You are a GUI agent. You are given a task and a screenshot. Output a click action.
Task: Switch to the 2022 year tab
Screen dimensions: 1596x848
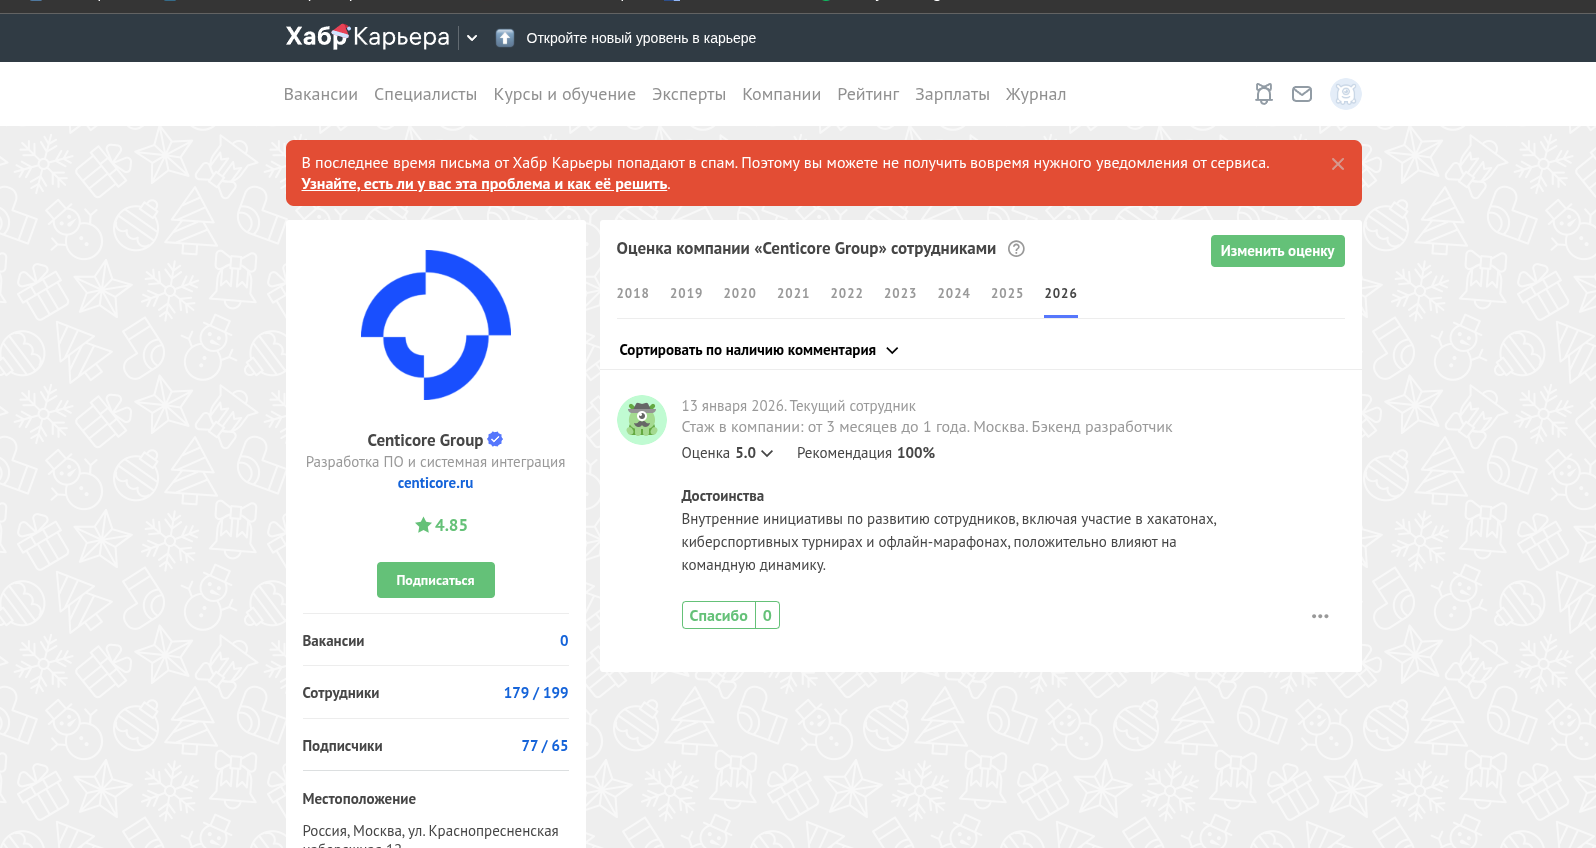click(x=847, y=293)
